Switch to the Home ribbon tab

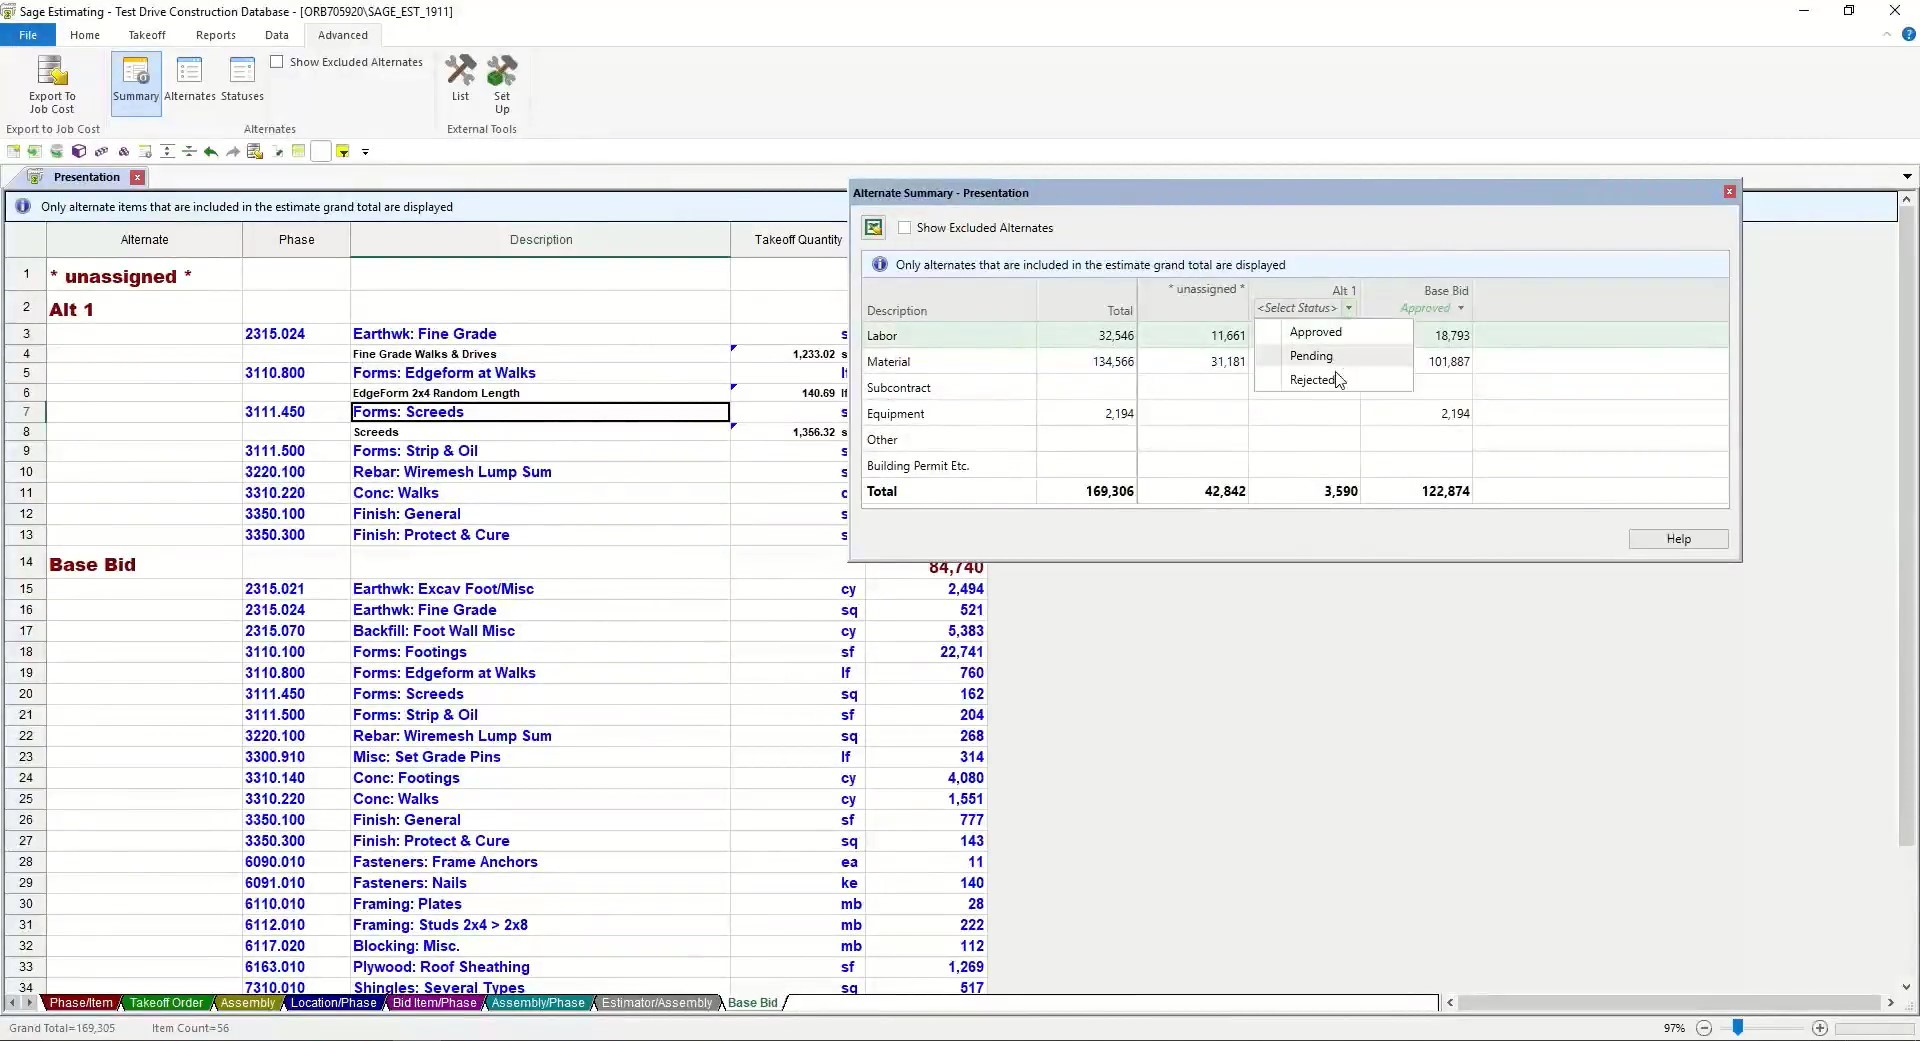coord(85,35)
